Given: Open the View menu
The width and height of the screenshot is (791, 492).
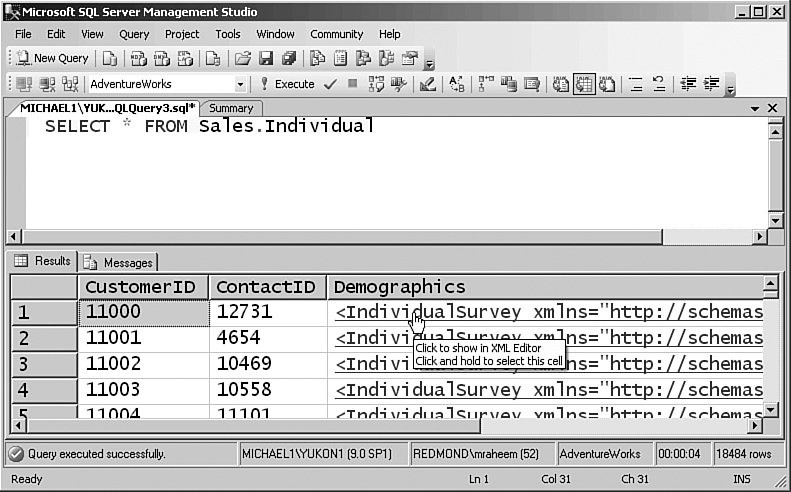Looking at the screenshot, I should click(92, 34).
